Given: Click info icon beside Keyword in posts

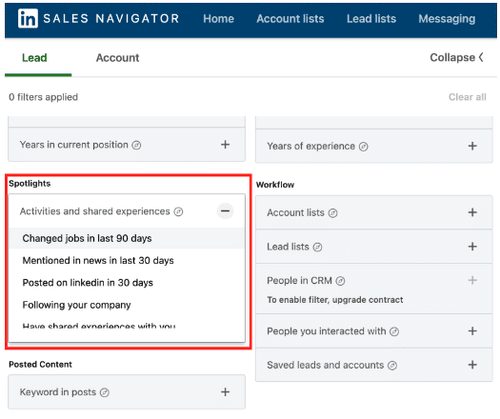Looking at the screenshot, I should (x=104, y=393).
